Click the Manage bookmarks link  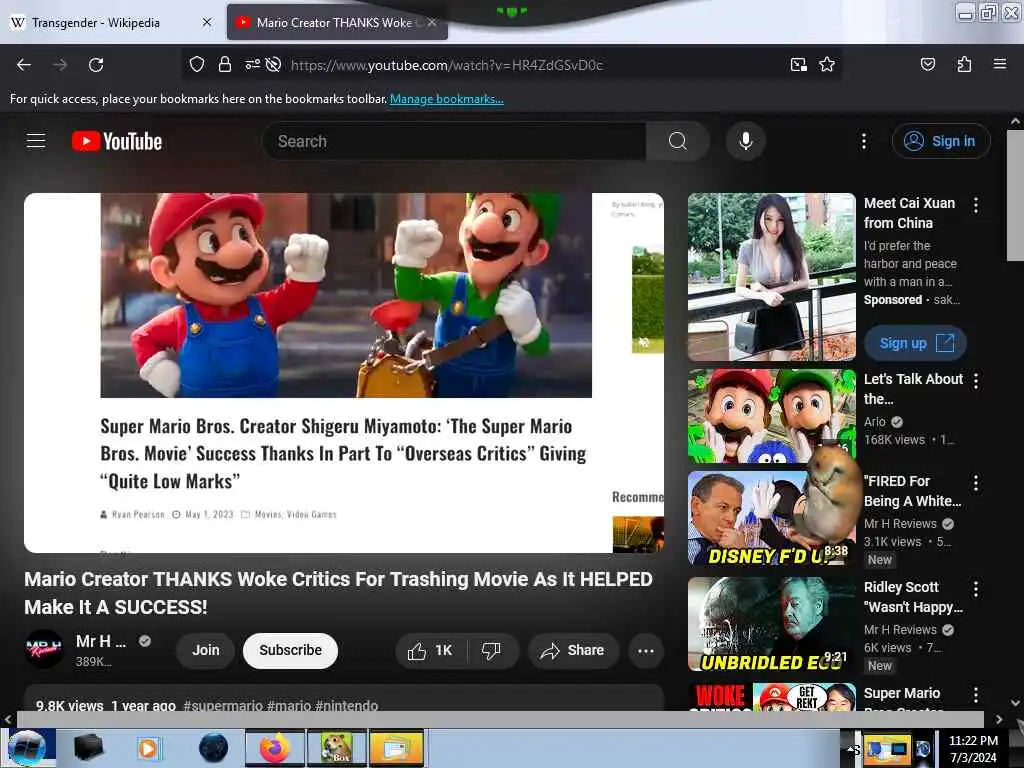click(447, 99)
